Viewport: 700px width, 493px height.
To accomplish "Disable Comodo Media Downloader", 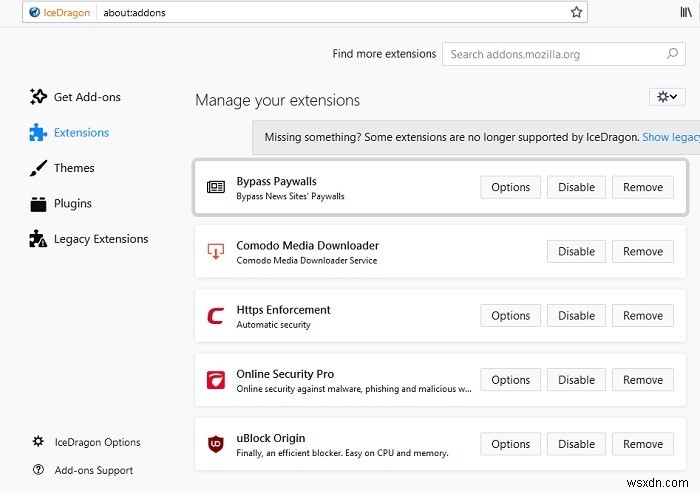I will (576, 251).
